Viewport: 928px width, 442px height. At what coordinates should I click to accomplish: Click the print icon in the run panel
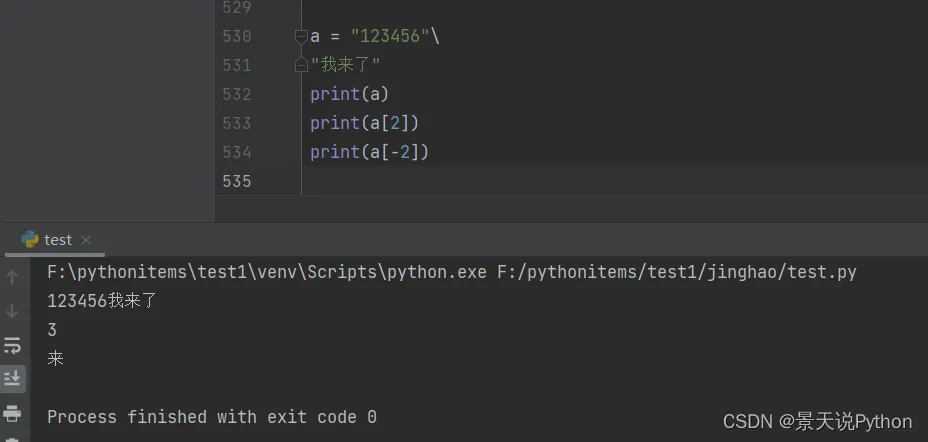(12, 412)
